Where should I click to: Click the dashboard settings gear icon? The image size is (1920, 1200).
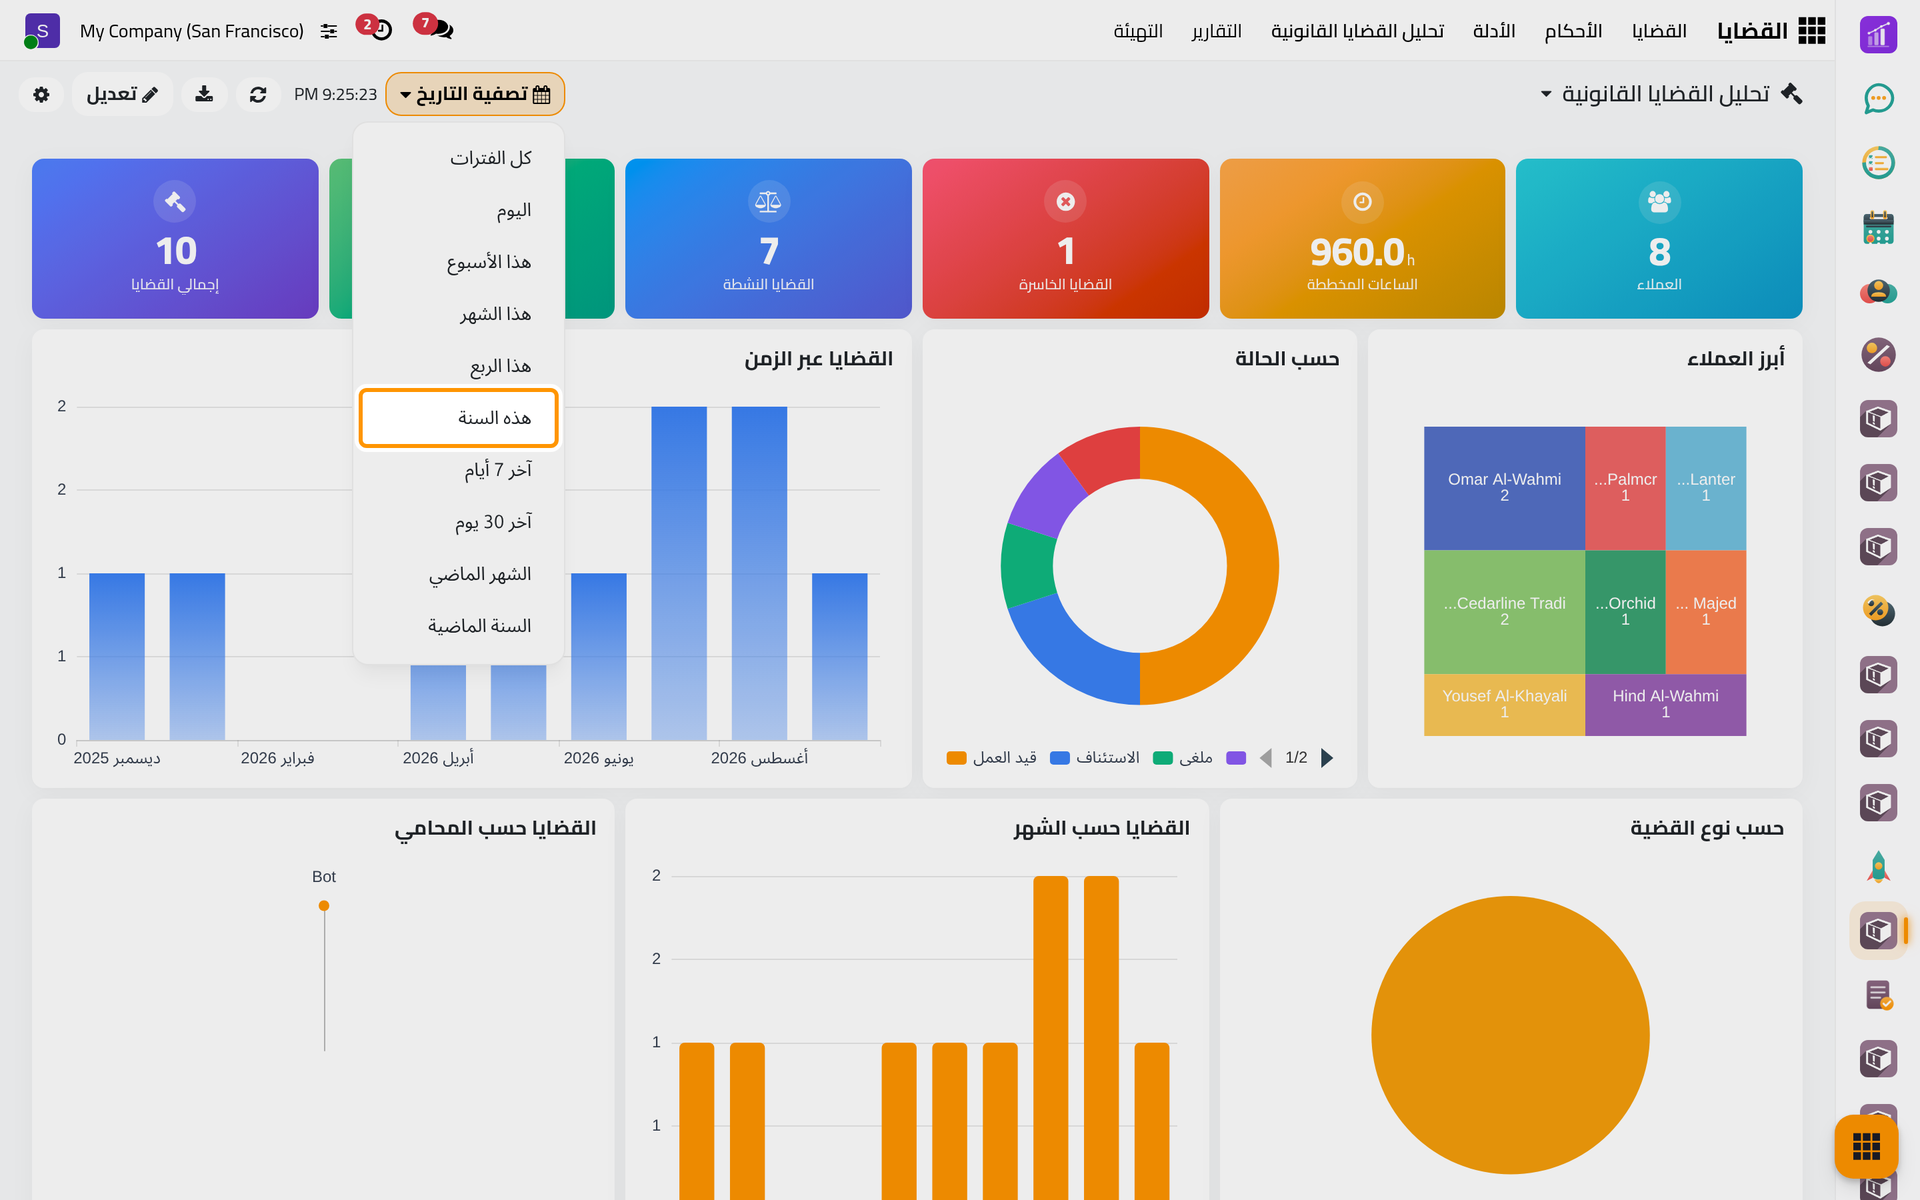[41, 94]
